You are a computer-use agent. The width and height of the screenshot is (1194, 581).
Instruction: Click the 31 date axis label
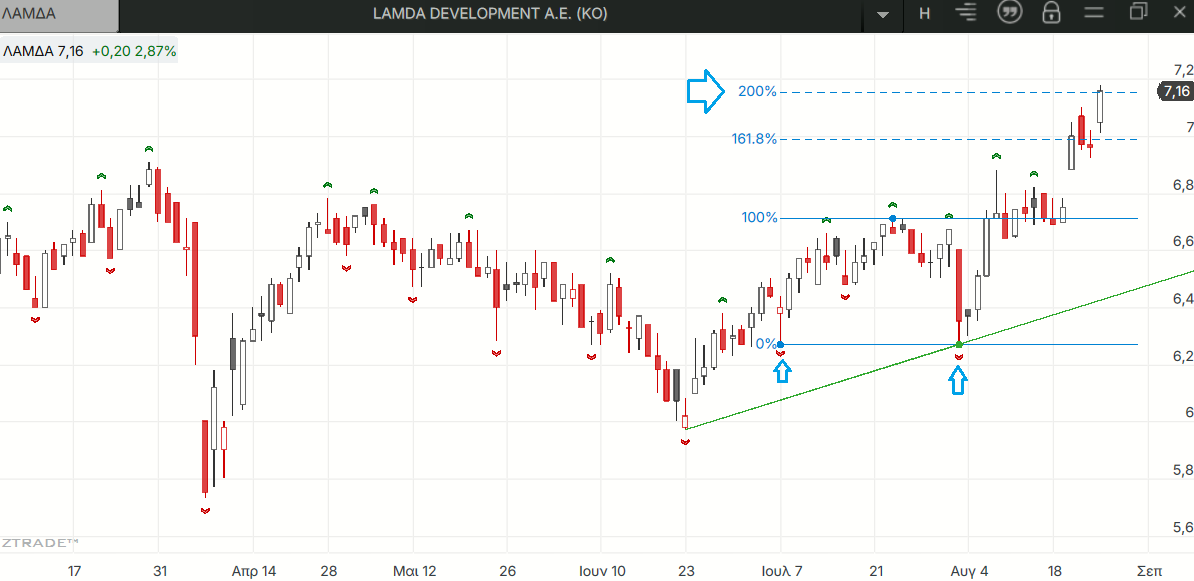click(x=160, y=570)
